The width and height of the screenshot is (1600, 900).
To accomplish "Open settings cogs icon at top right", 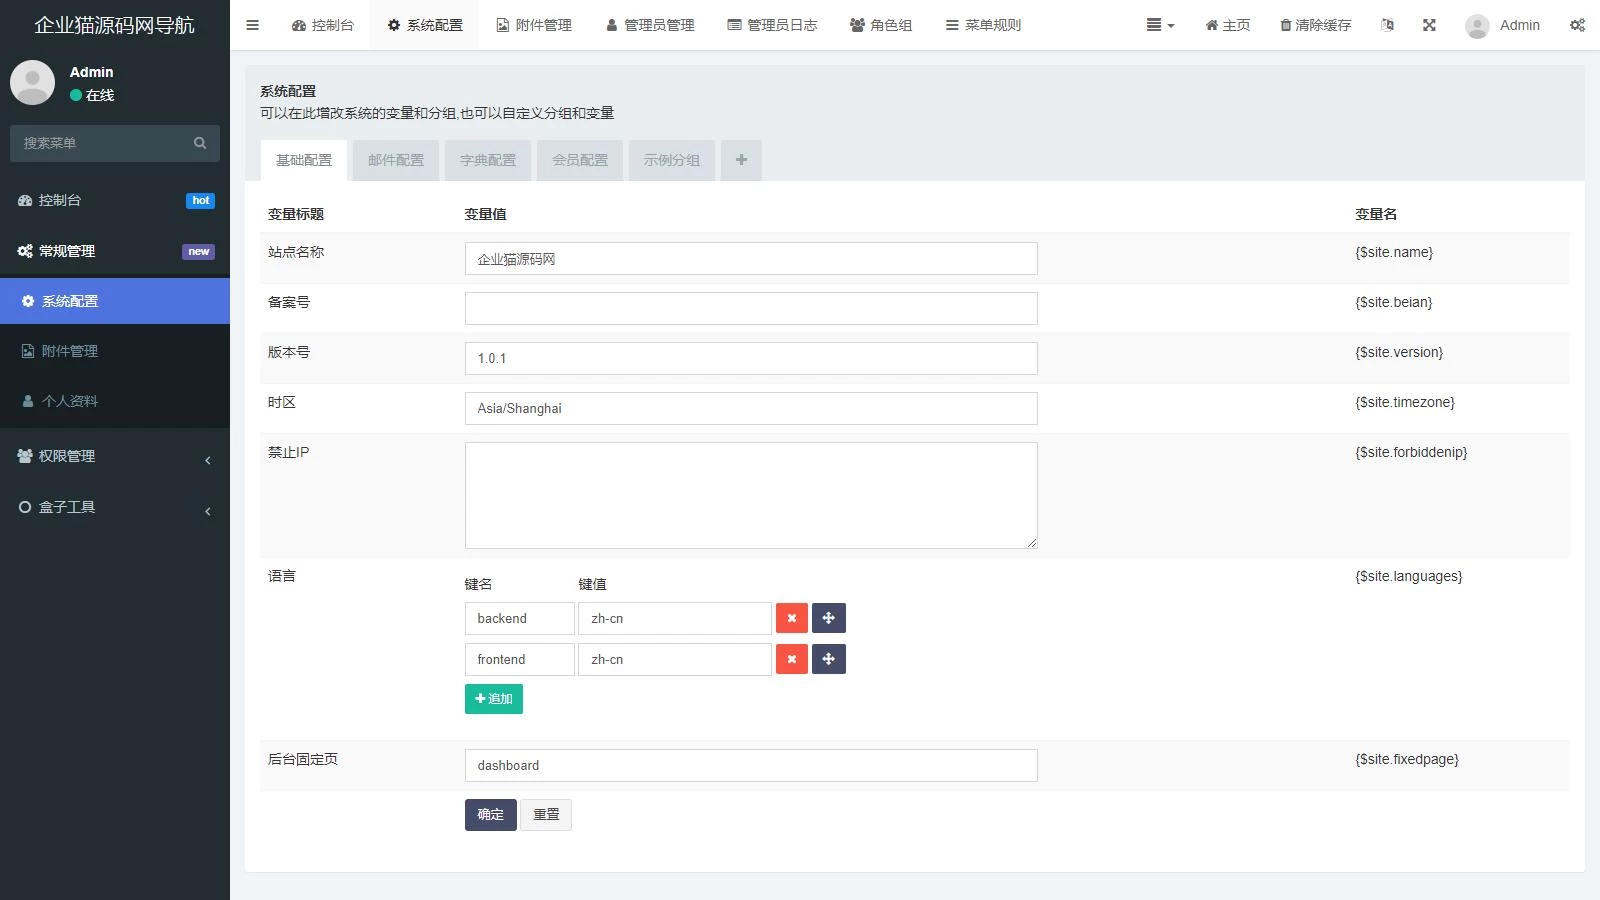I will point(1577,25).
